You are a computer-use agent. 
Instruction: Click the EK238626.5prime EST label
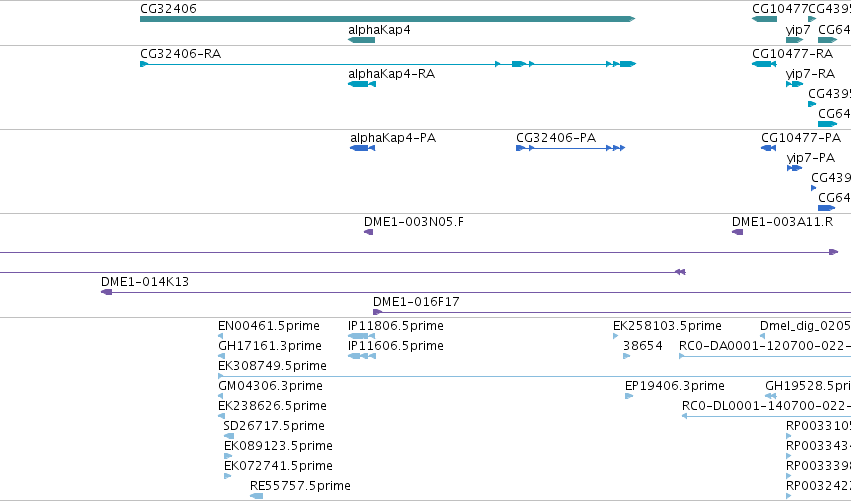(x=272, y=406)
